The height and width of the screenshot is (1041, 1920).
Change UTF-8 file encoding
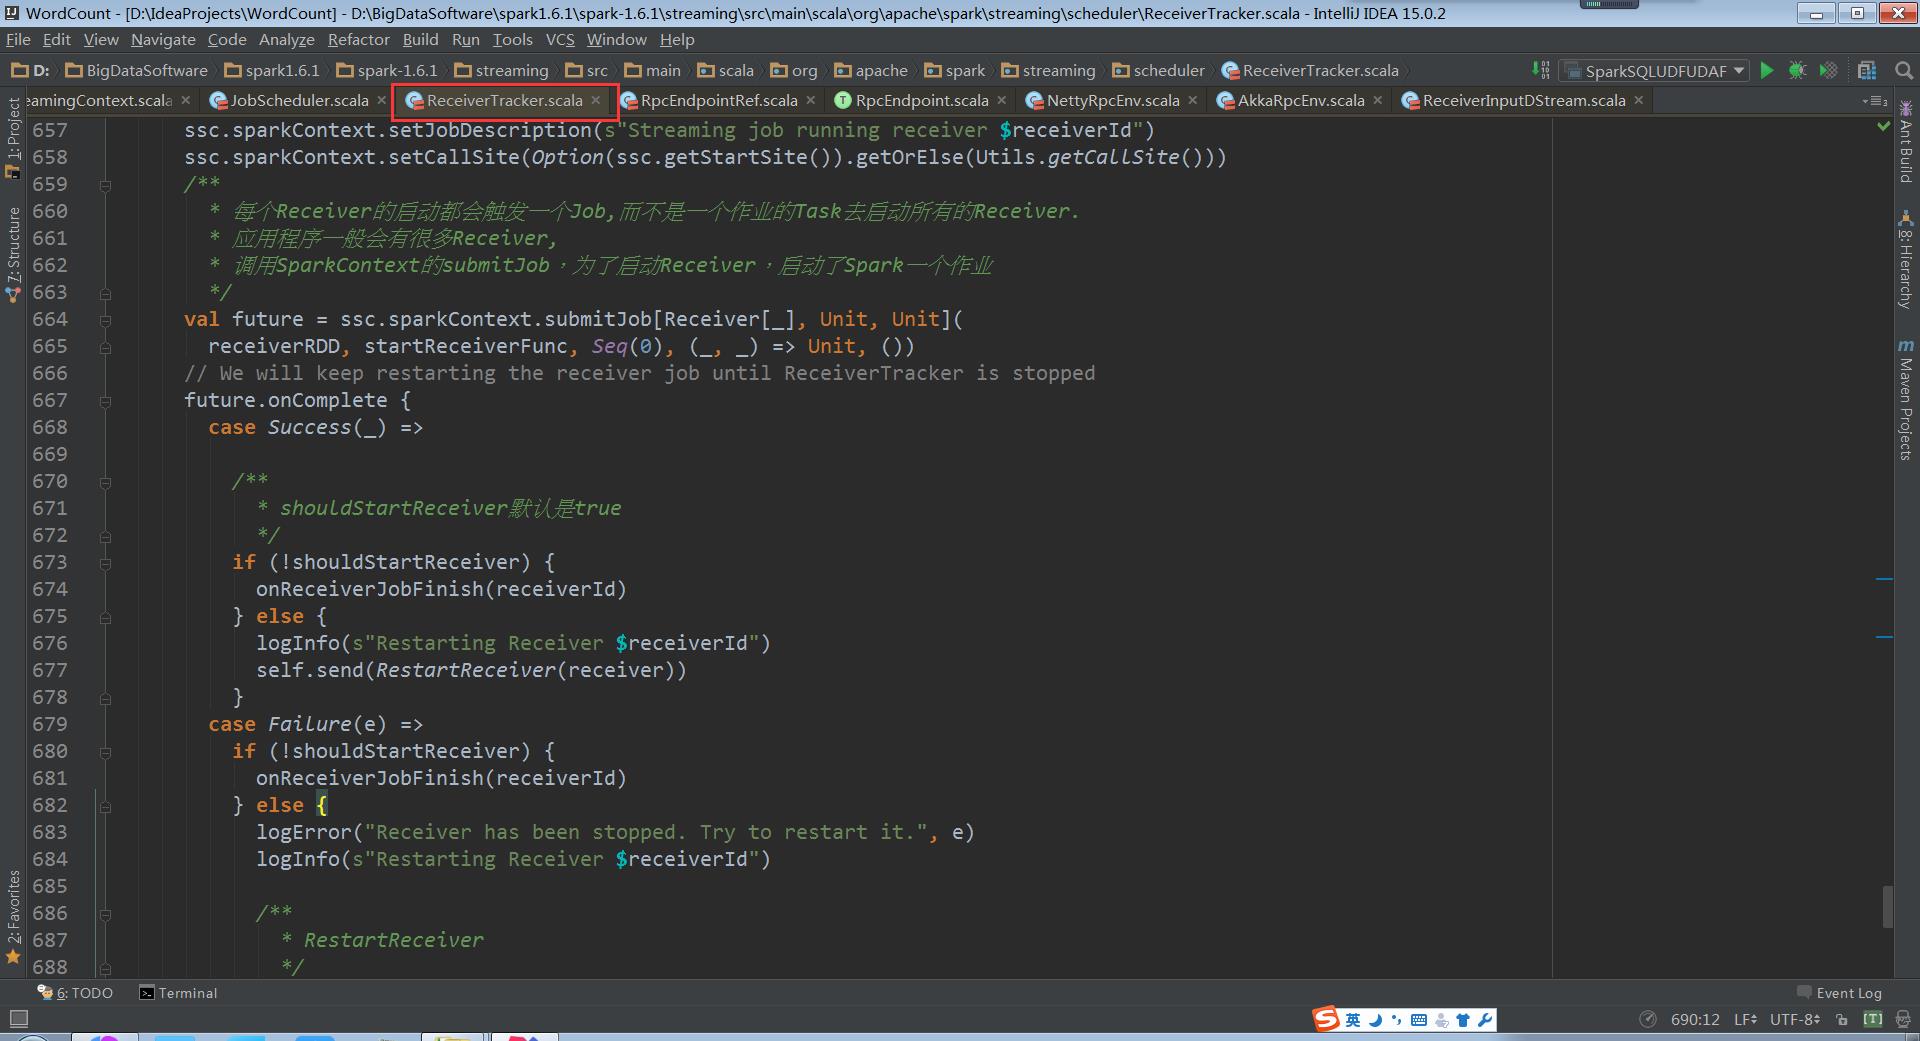(x=1795, y=1020)
